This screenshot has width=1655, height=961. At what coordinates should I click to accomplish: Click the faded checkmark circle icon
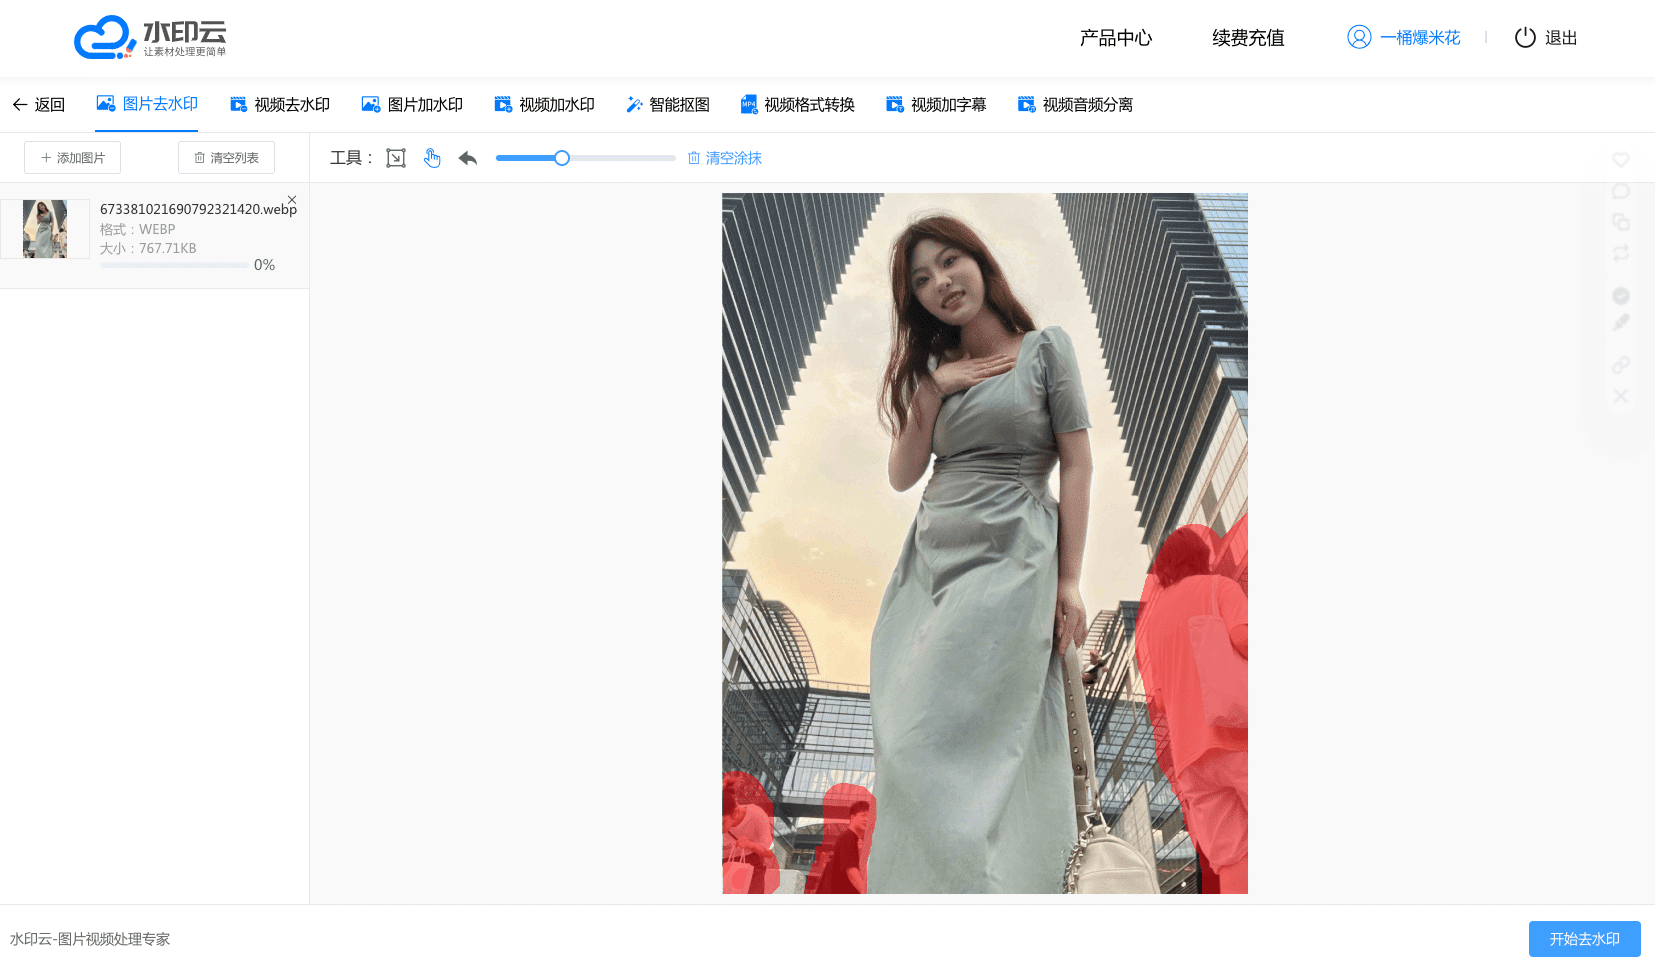(1621, 296)
